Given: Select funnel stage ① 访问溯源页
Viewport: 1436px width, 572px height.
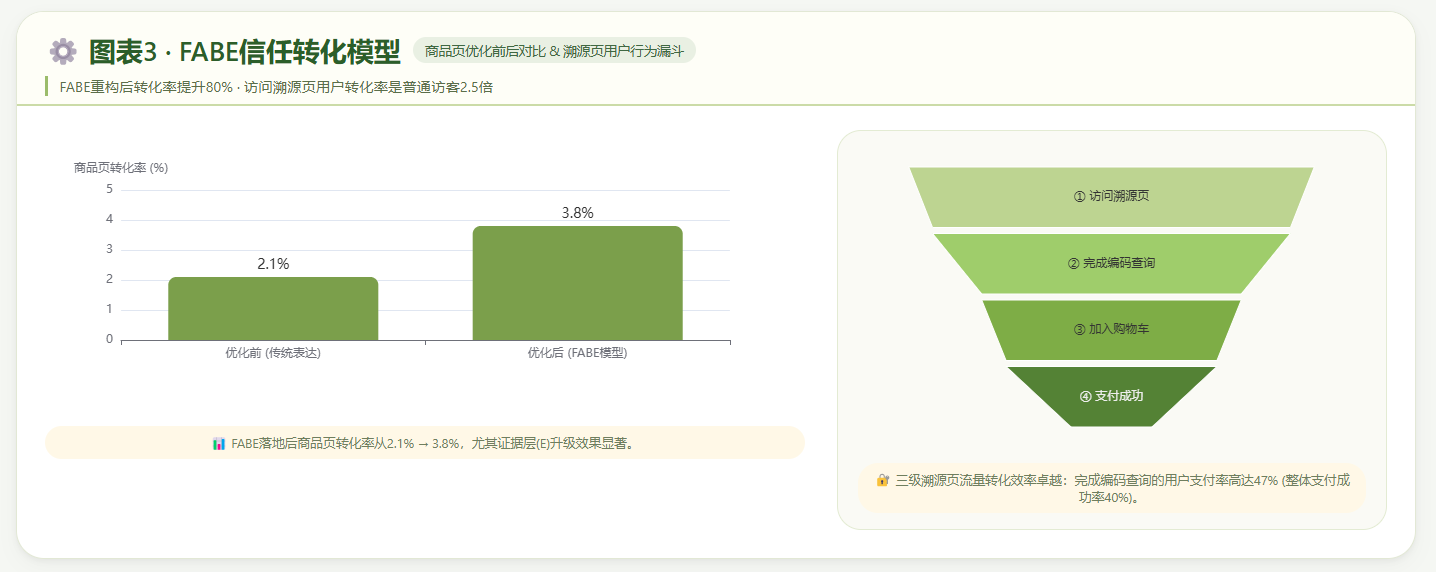Looking at the screenshot, I should (x=1111, y=197).
